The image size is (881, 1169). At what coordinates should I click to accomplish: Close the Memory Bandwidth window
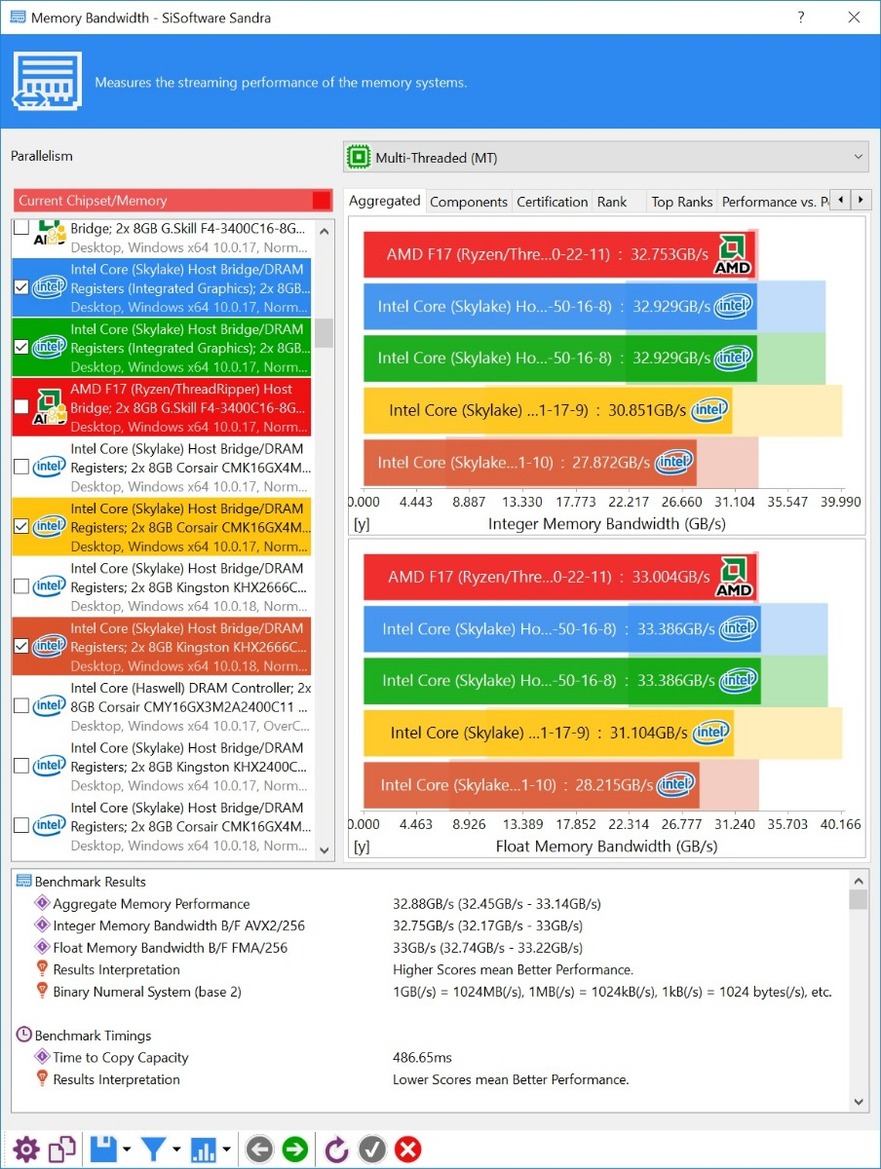point(854,17)
